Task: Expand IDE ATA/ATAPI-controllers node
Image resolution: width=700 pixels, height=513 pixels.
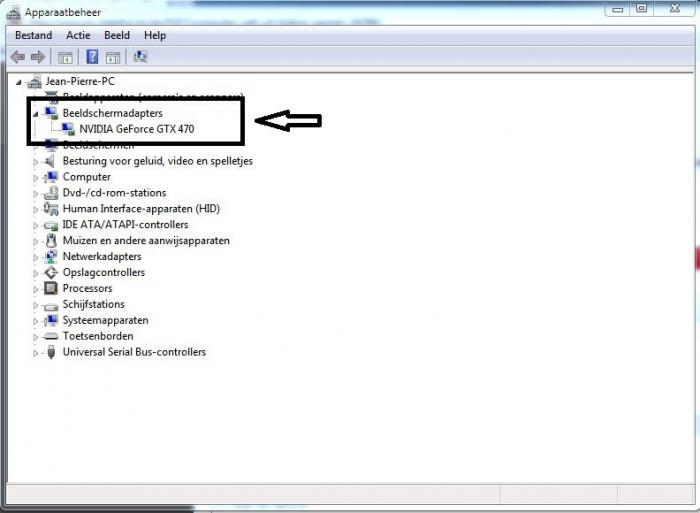Action: pyautogui.click(x=36, y=225)
